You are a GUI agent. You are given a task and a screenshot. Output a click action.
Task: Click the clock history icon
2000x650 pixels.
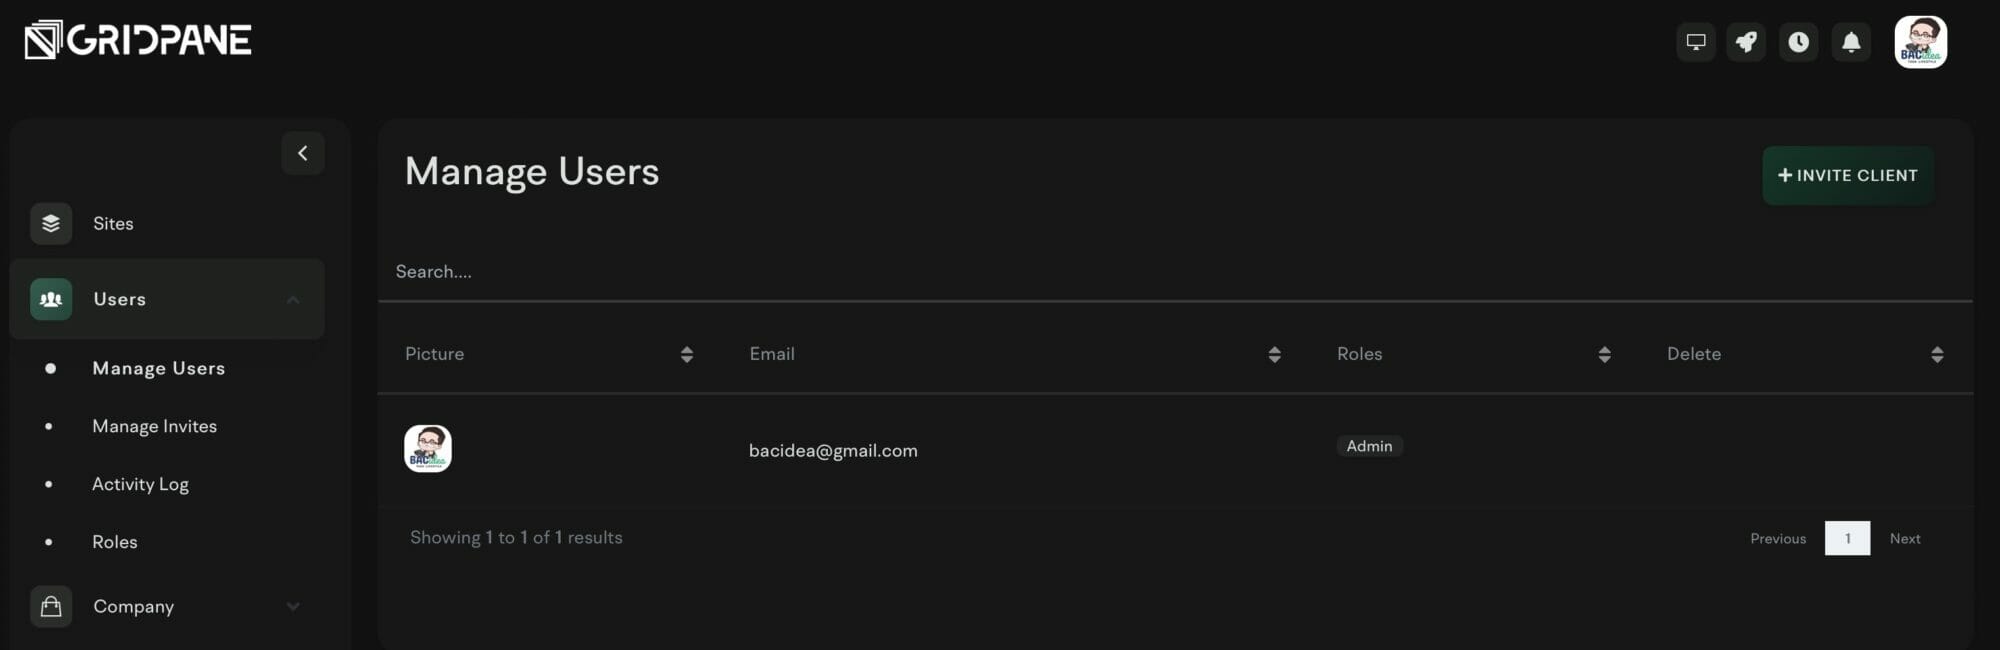pyautogui.click(x=1798, y=42)
